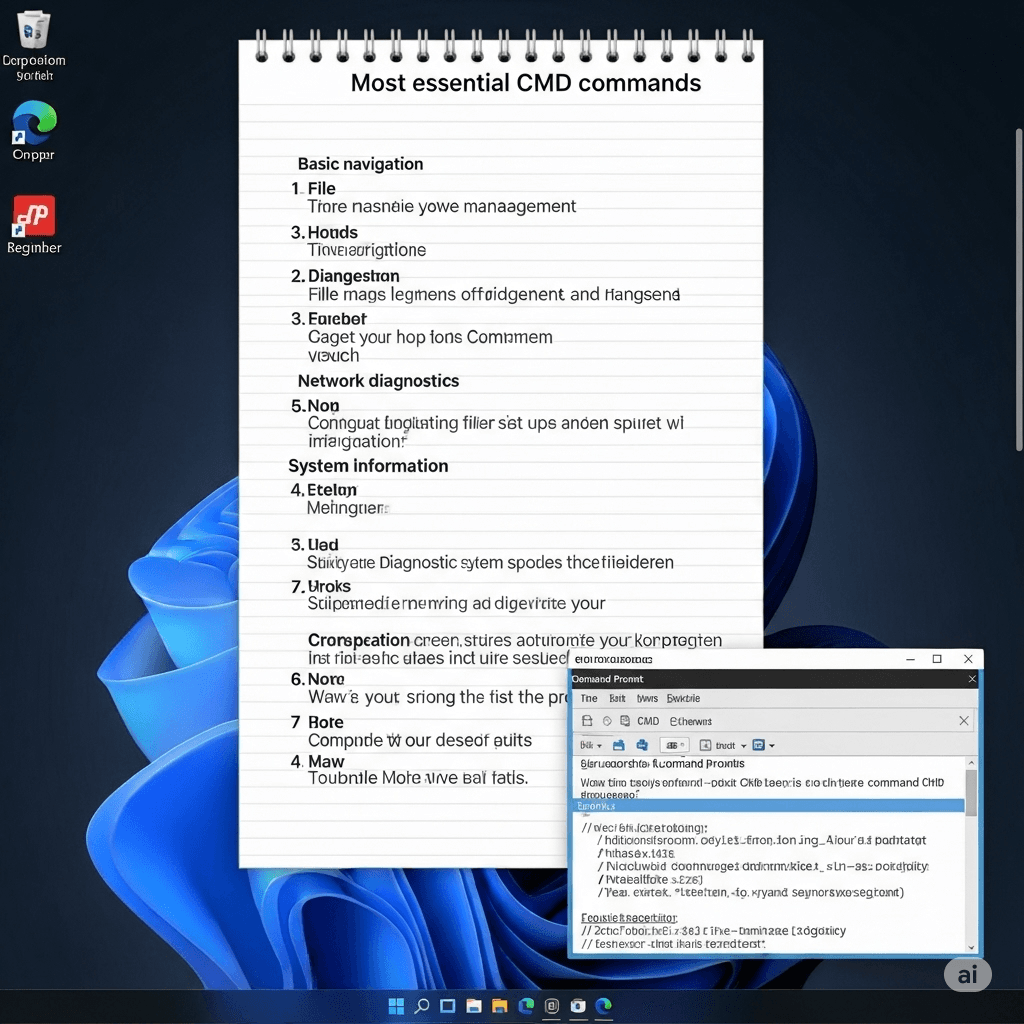Open the Recycle Bin desktop icon

33,31
